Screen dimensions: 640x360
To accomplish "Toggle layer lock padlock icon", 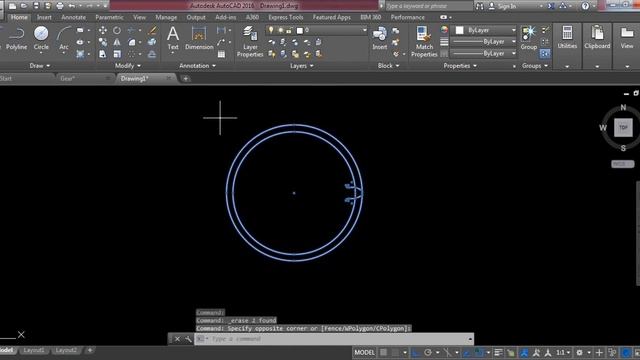I will (x=289, y=31).
